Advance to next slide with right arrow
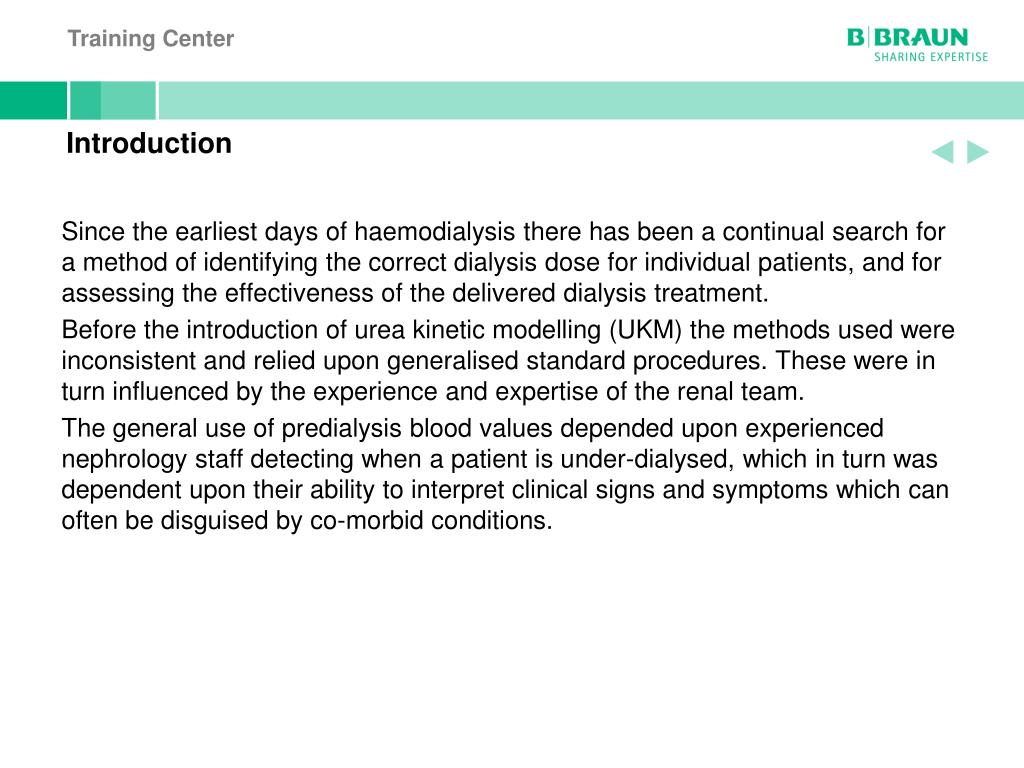Viewport: 1024px width, 768px height. [978, 152]
